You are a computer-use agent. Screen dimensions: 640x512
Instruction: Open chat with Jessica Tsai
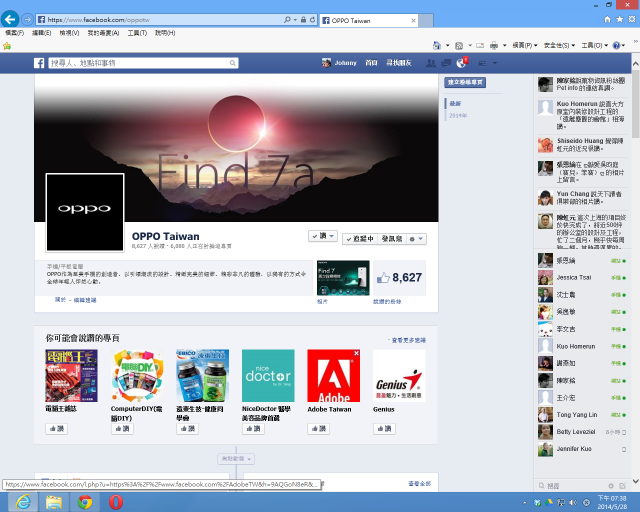(582, 278)
